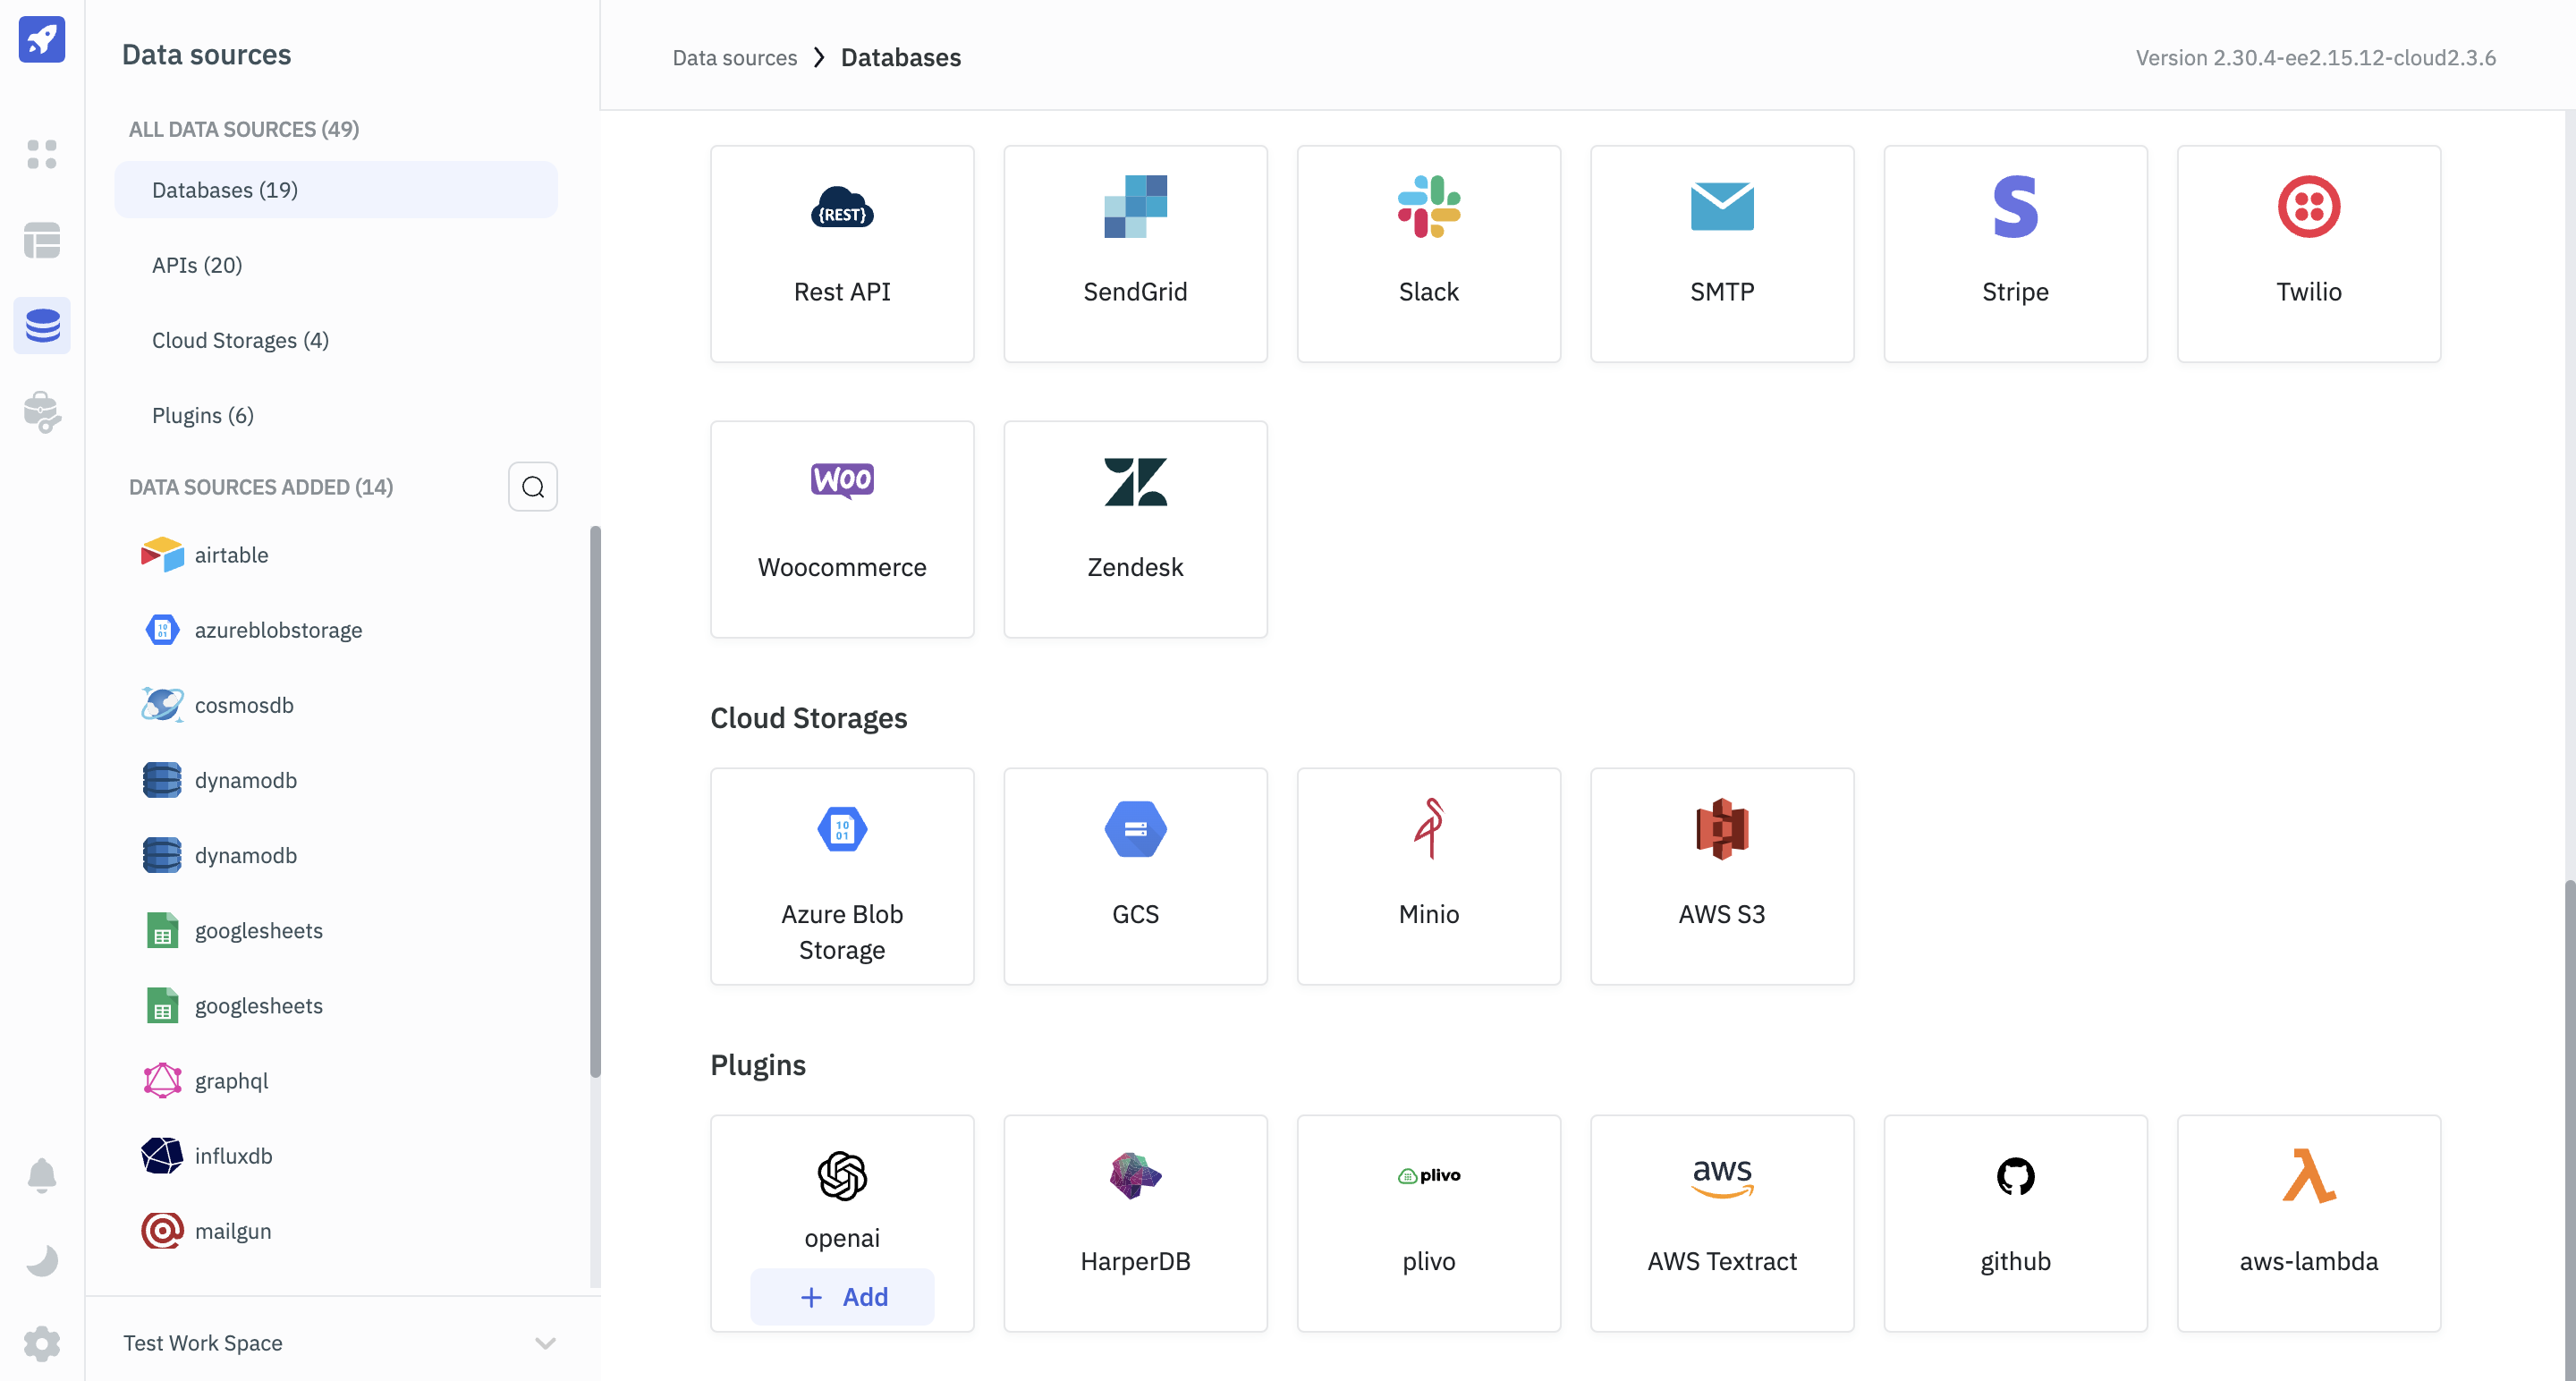The height and width of the screenshot is (1381, 2576).
Task: Select the APIs (20) tab
Action: point(196,264)
